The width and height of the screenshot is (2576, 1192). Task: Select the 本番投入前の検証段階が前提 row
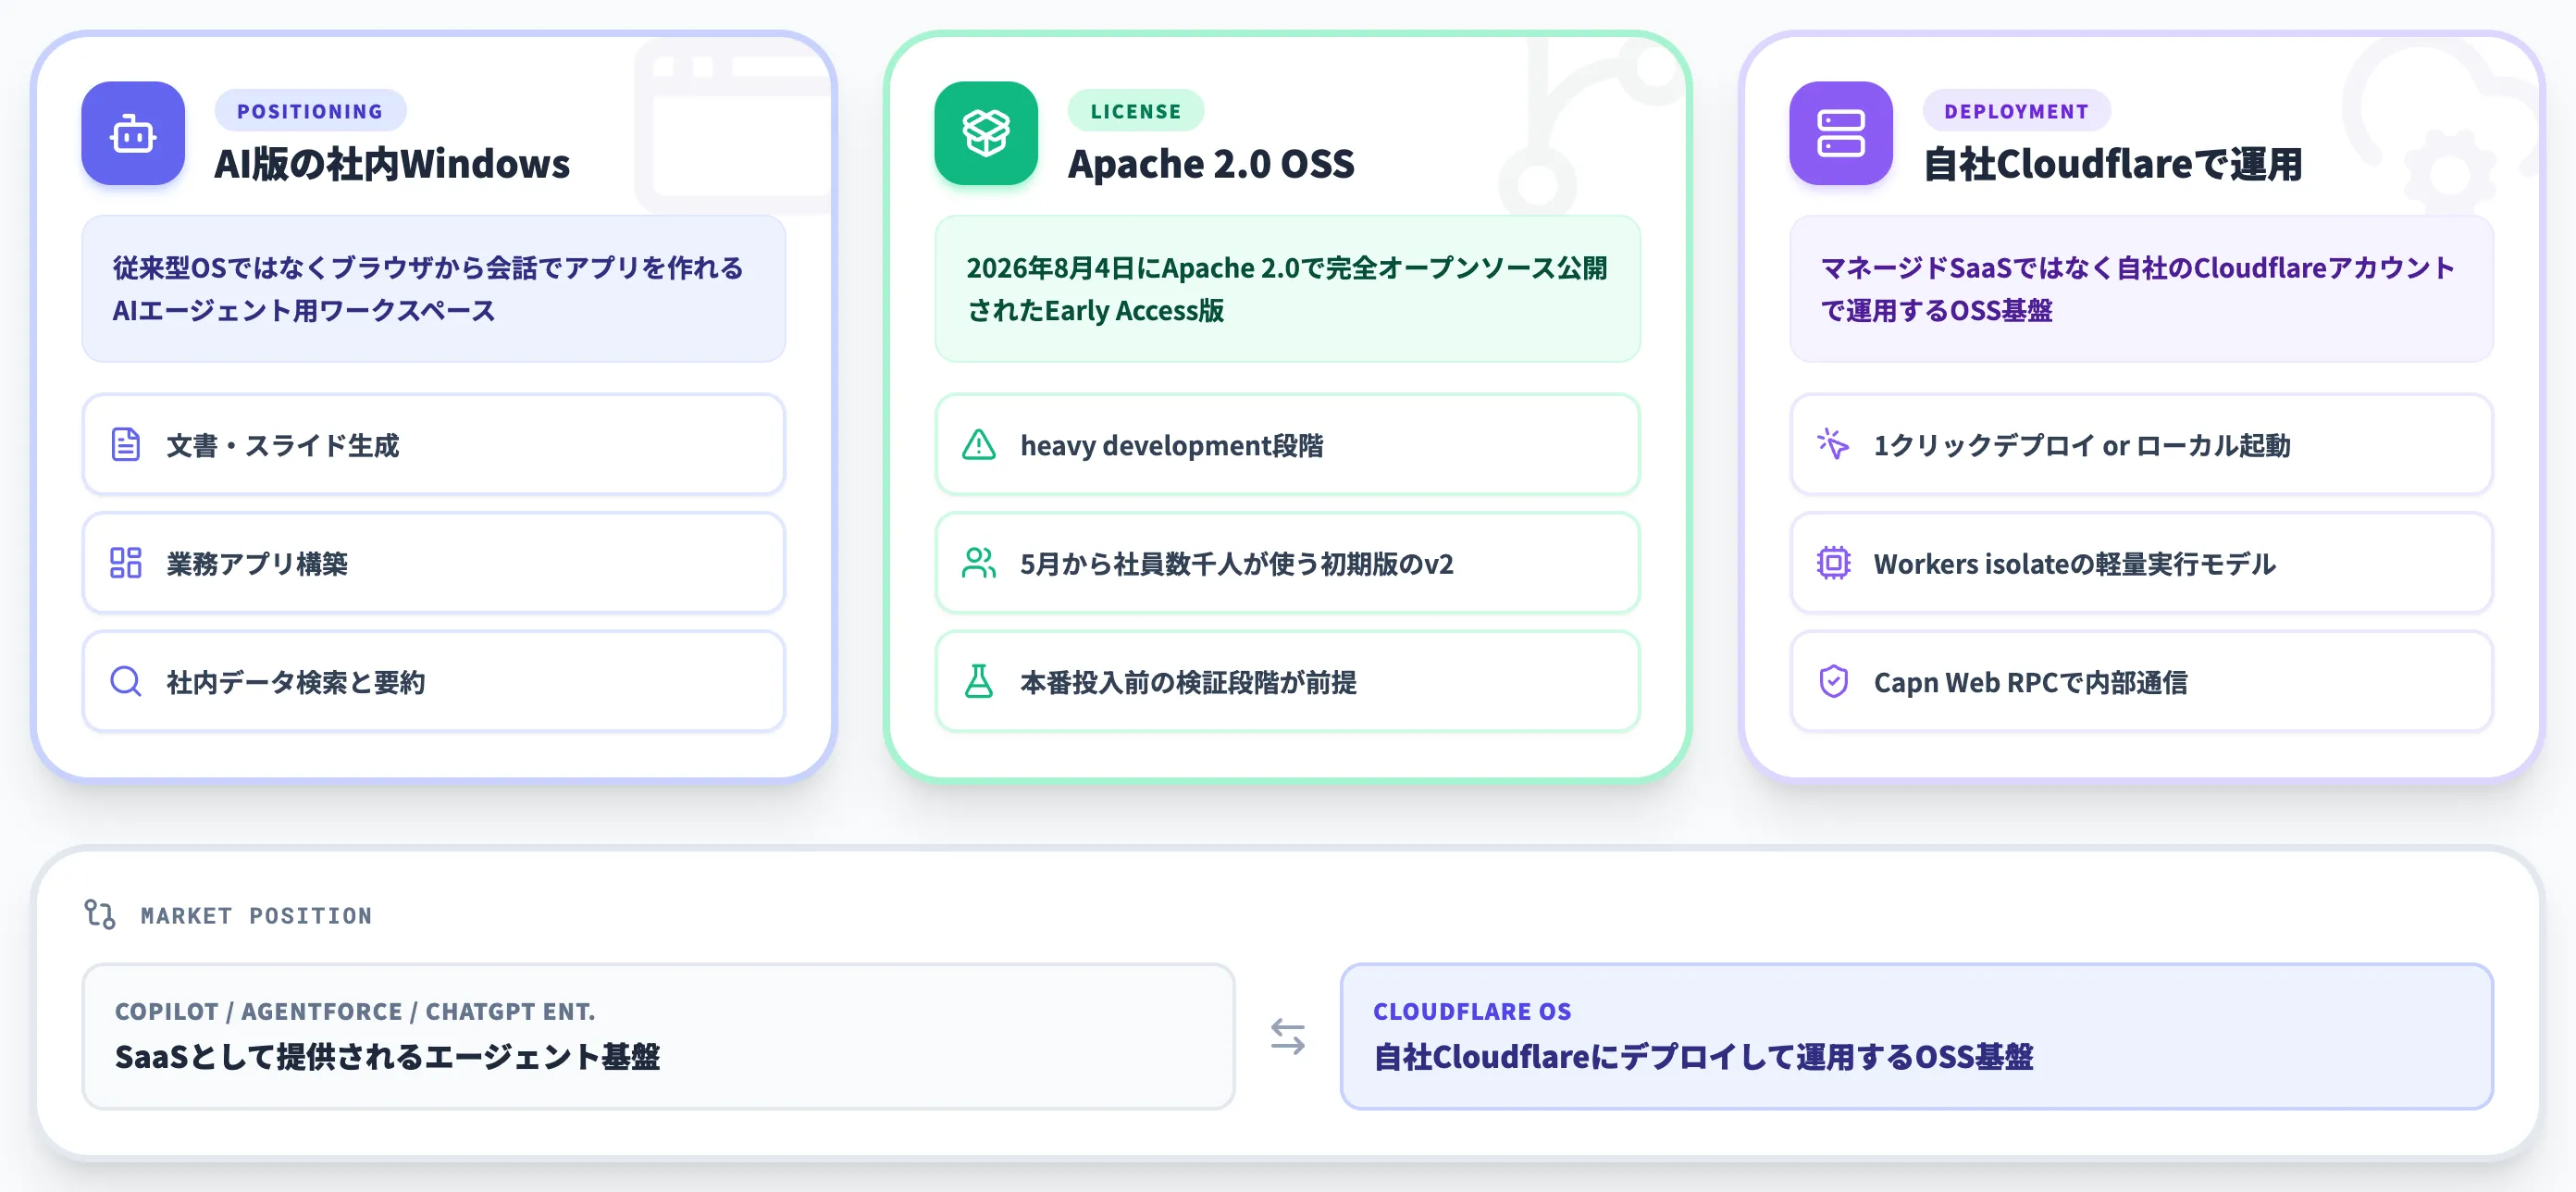coord(1288,681)
